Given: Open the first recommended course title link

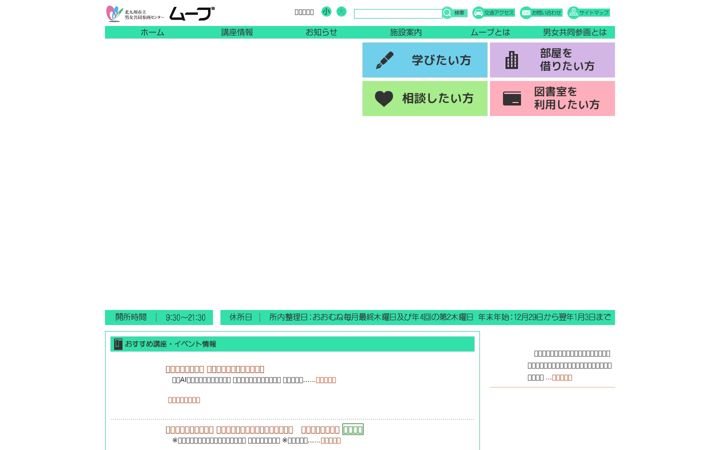Looking at the screenshot, I should pos(215,369).
